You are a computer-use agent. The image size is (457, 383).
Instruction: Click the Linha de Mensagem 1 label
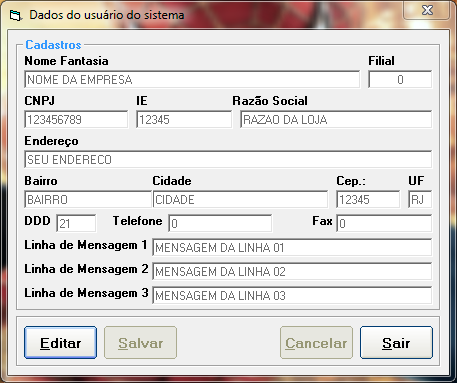(86, 245)
